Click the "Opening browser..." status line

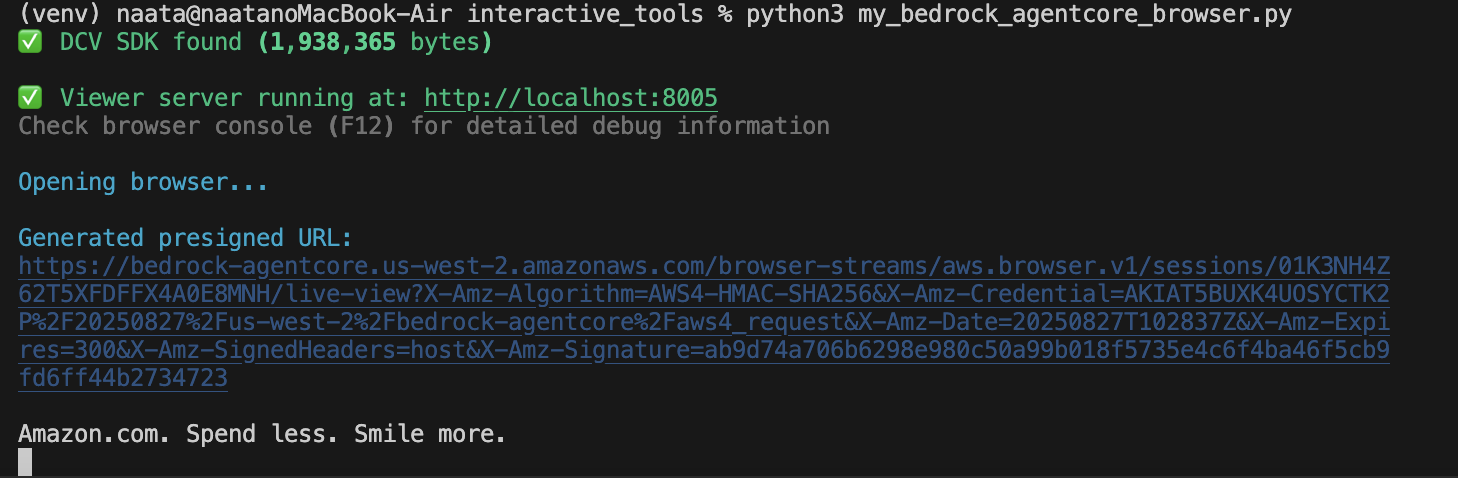pyautogui.click(x=143, y=182)
